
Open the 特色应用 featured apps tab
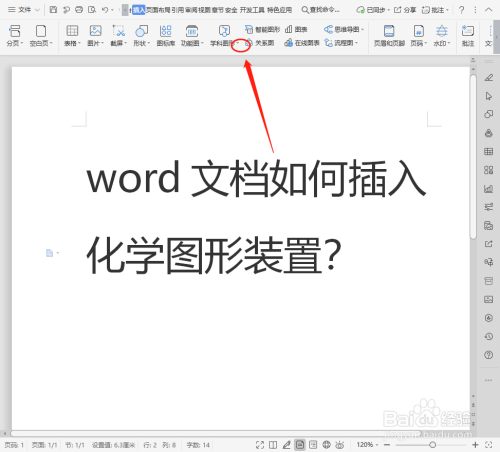(x=279, y=10)
